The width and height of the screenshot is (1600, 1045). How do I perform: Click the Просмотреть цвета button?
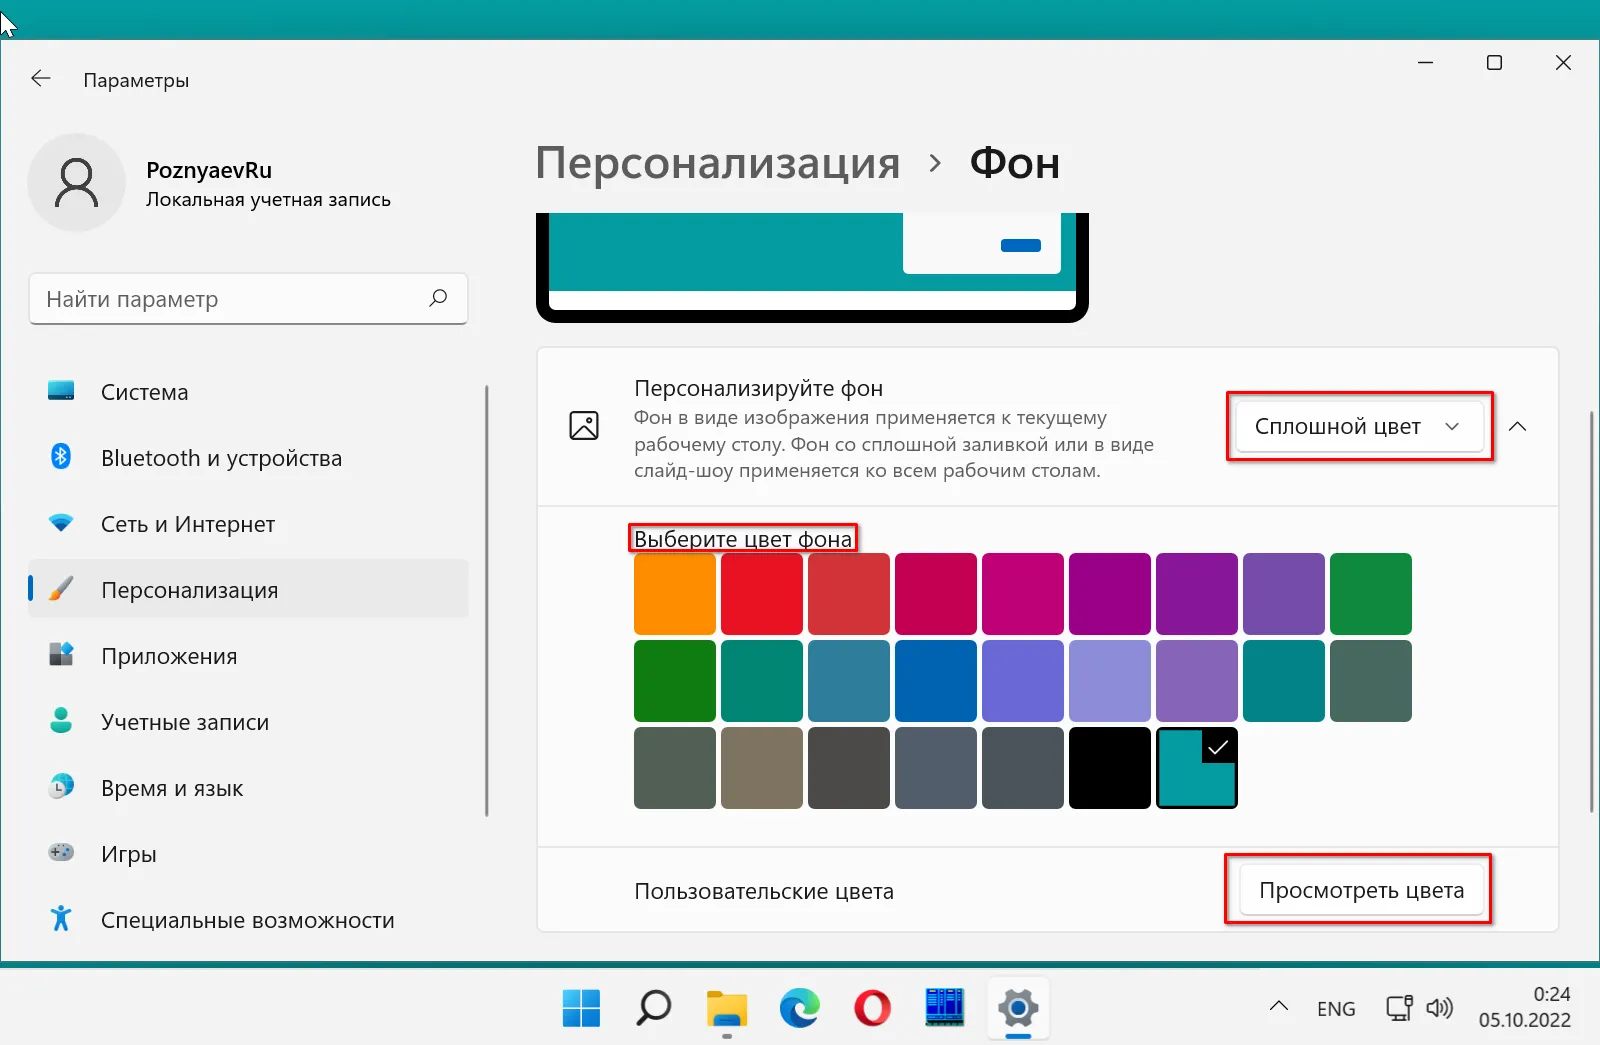tap(1360, 890)
